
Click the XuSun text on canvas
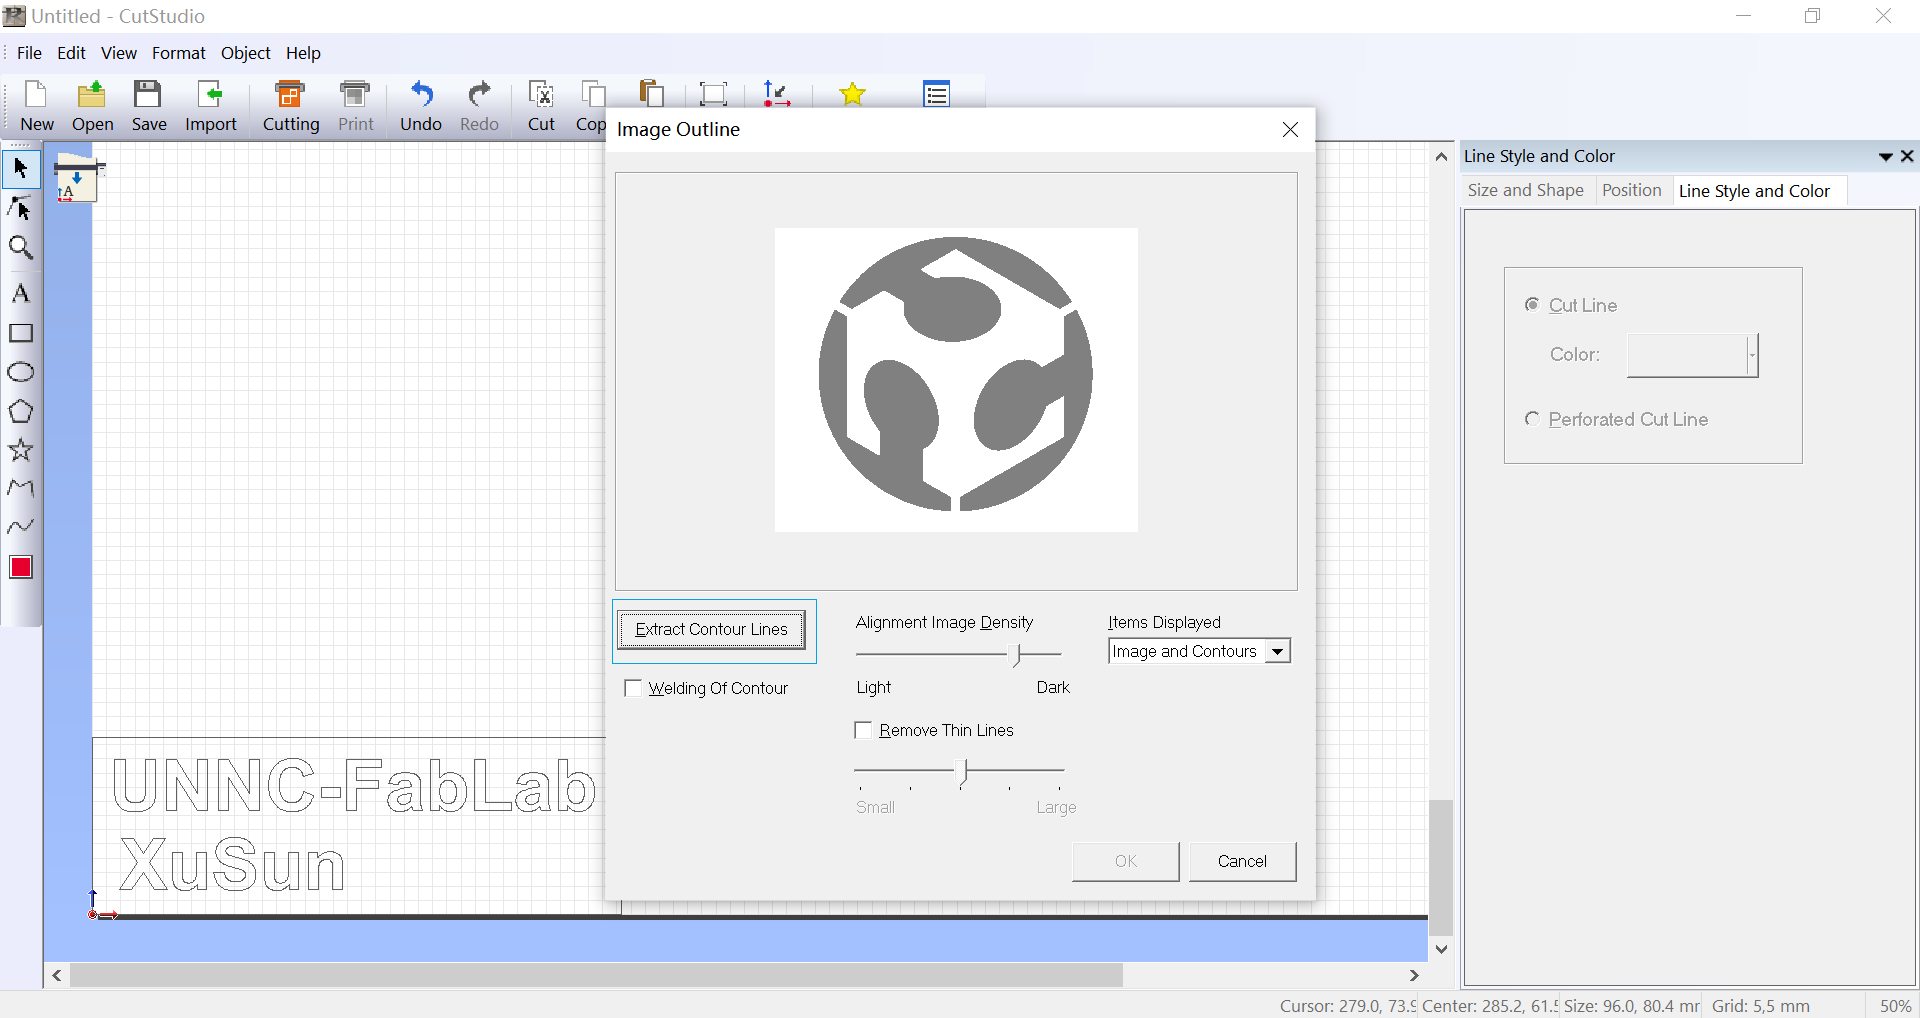[x=232, y=865]
